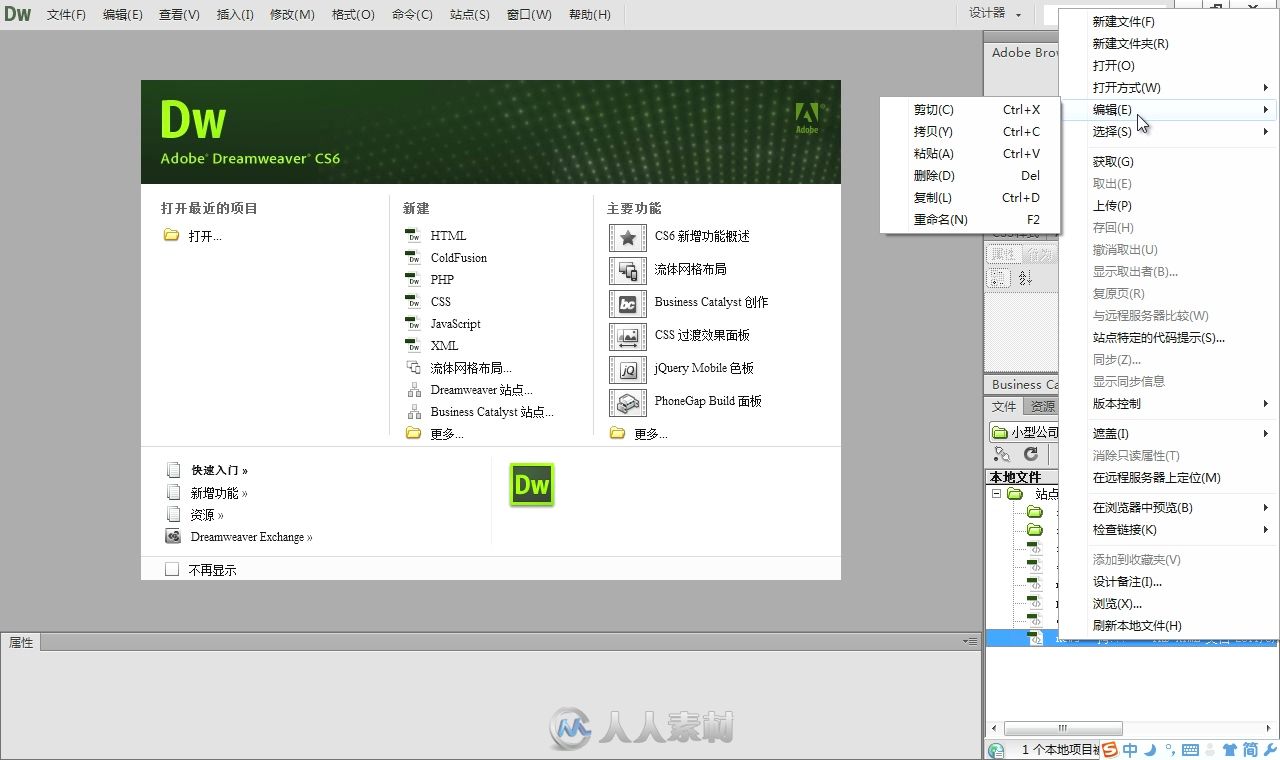Viewport: 1280px width, 760px height.
Task: Click the 新增功能 » link
Action: [219, 493]
